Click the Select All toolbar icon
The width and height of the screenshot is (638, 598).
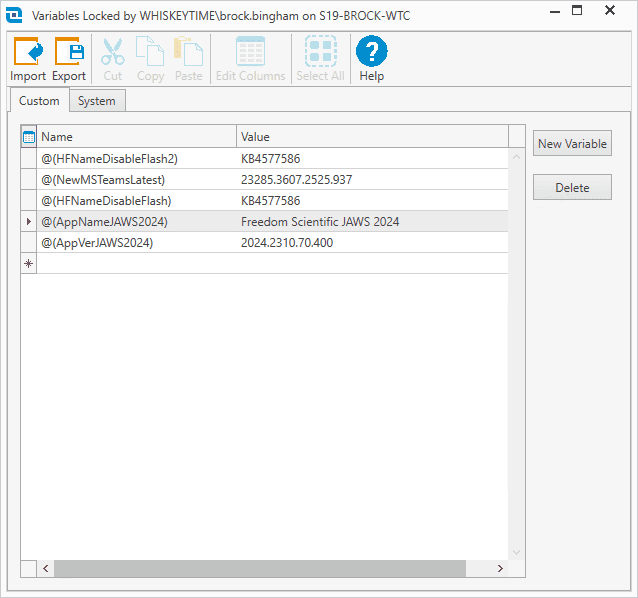321,51
